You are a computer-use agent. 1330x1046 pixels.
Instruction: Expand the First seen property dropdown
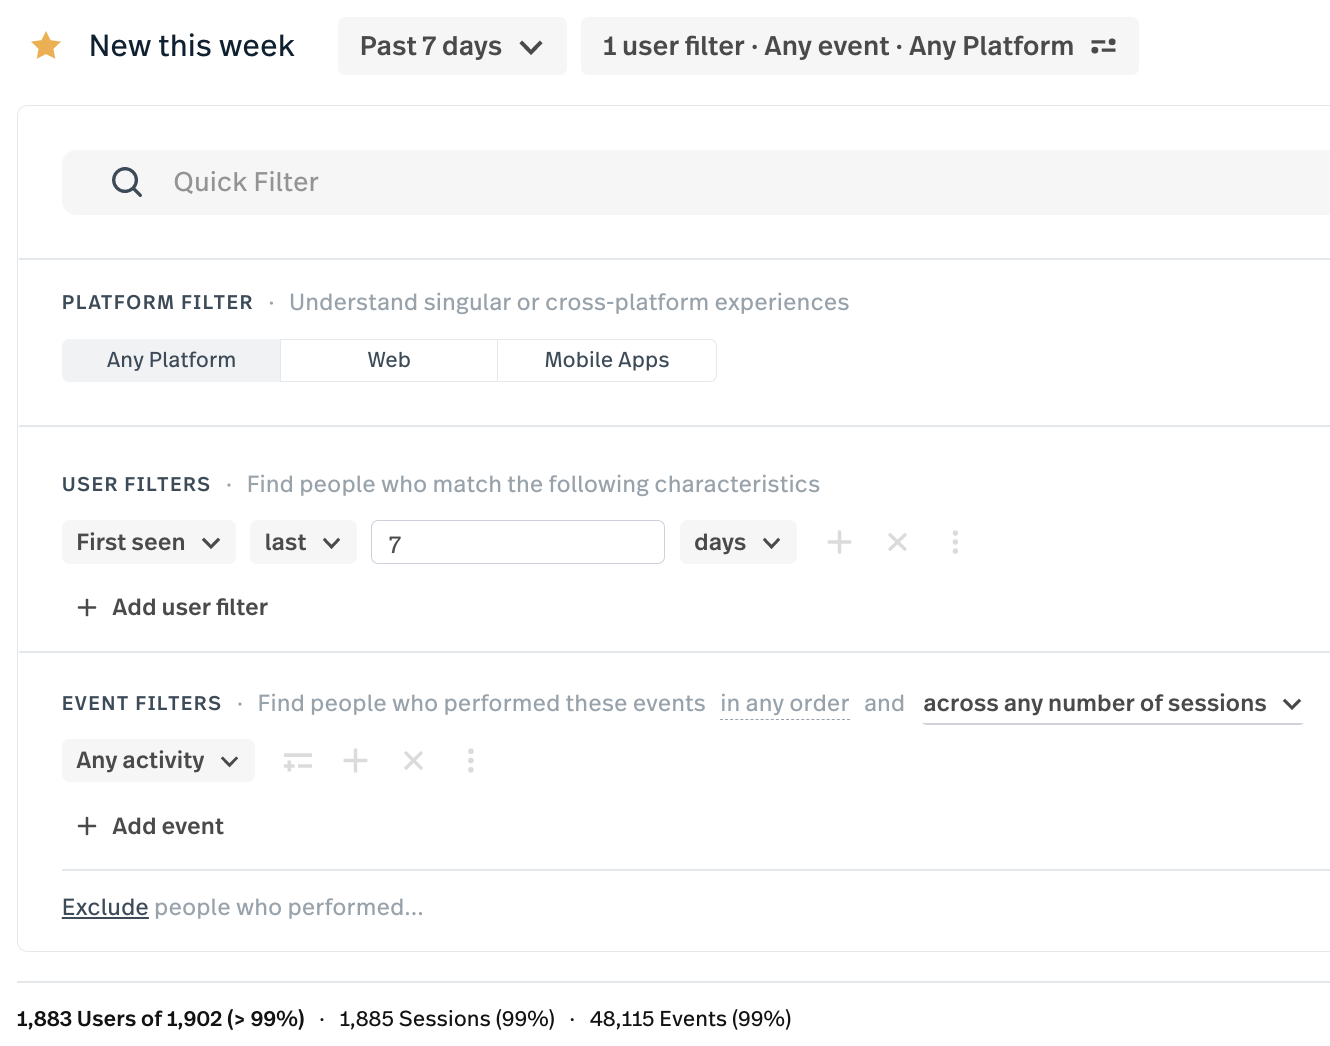click(x=148, y=542)
